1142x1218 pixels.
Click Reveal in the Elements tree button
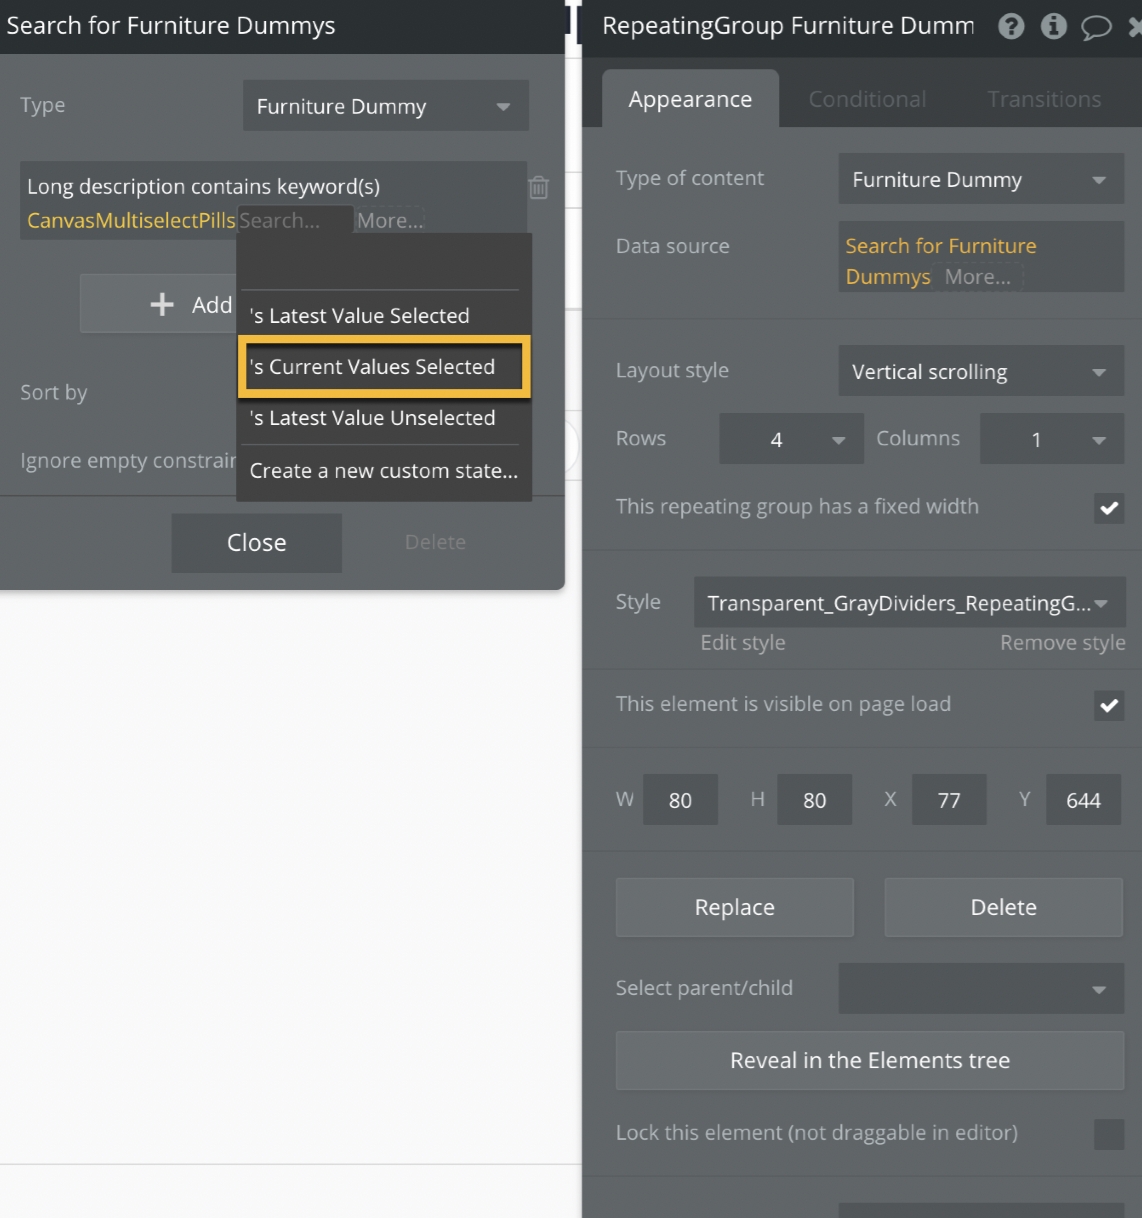[x=869, y=1060]
